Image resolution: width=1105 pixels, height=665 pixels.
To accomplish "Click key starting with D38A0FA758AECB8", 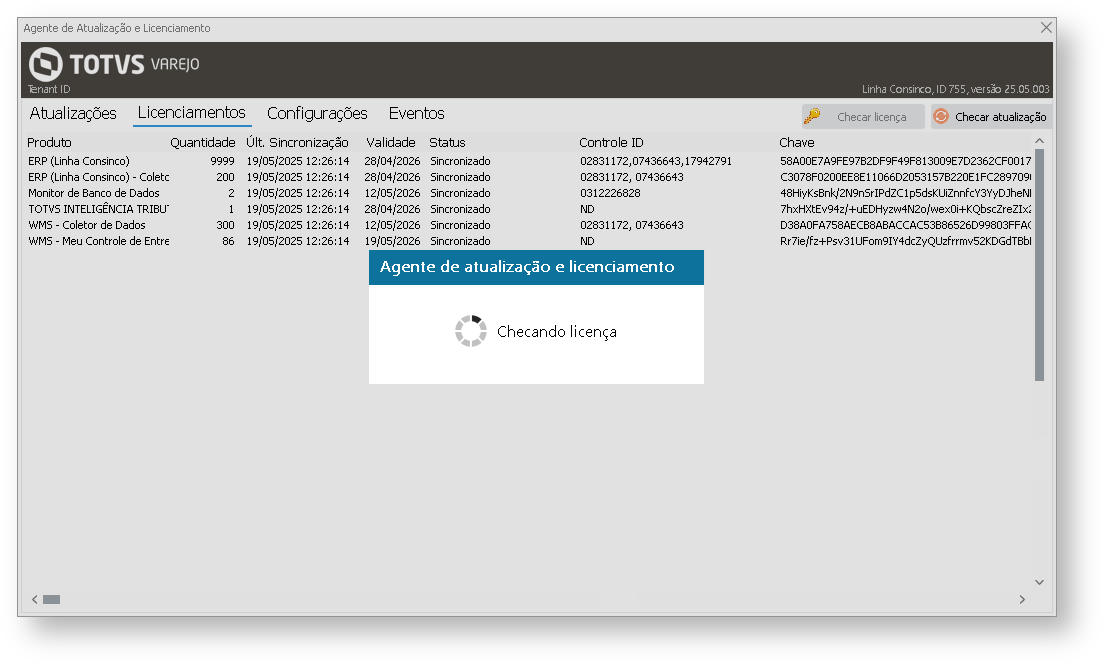I will (x=906, y=225).
